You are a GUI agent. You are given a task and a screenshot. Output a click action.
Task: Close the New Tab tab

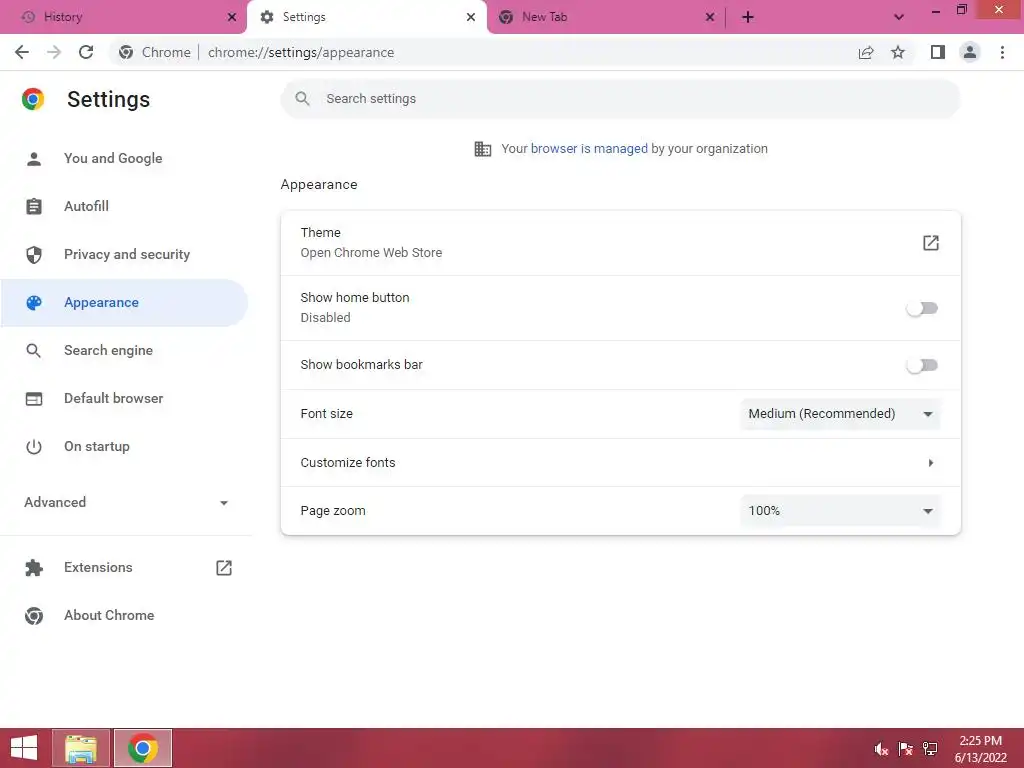(x=710, y=17)
